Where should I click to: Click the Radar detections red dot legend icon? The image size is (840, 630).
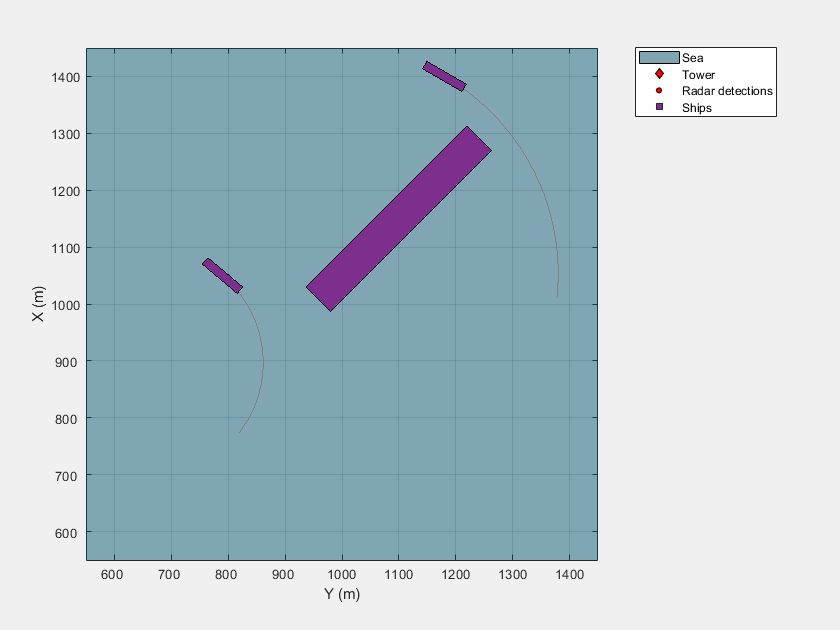pyautogui.click(x=659, y=91)
